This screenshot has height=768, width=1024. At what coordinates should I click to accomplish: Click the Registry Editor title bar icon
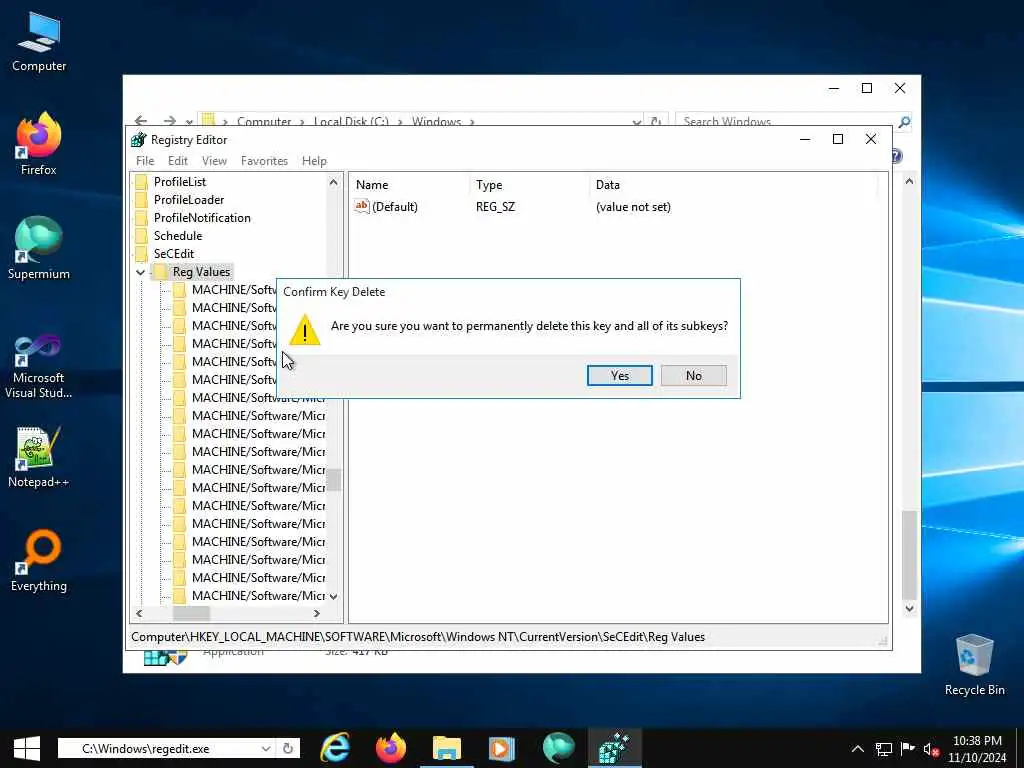click(138, 140)
